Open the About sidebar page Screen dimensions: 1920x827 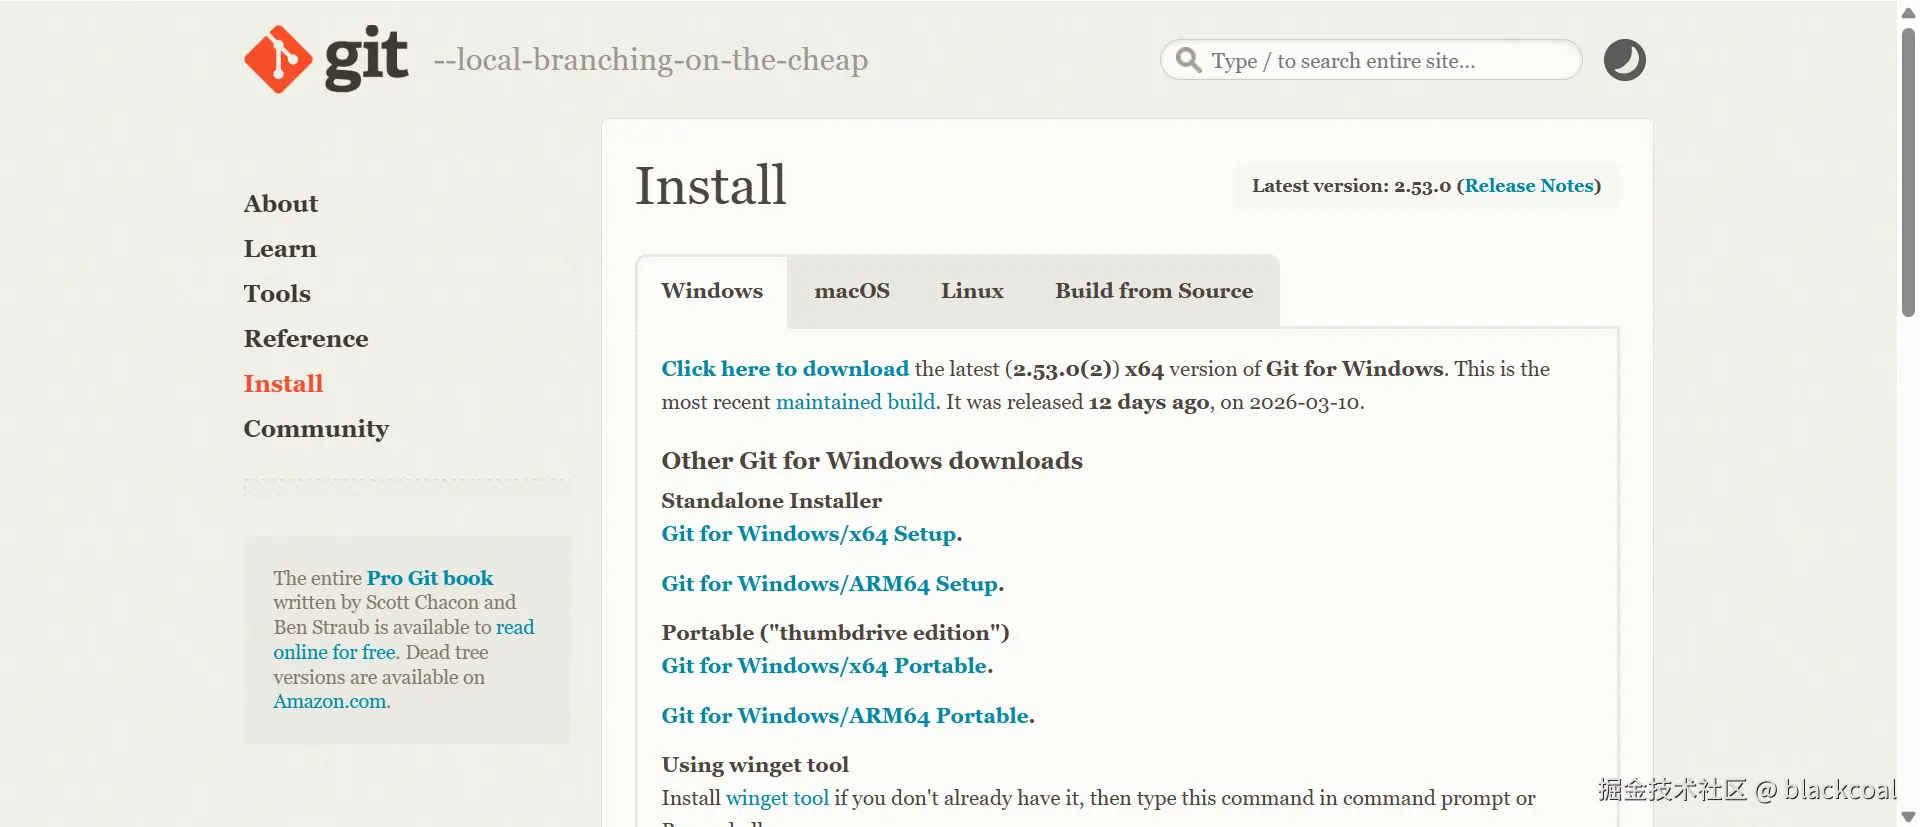[x=281, y=204]
